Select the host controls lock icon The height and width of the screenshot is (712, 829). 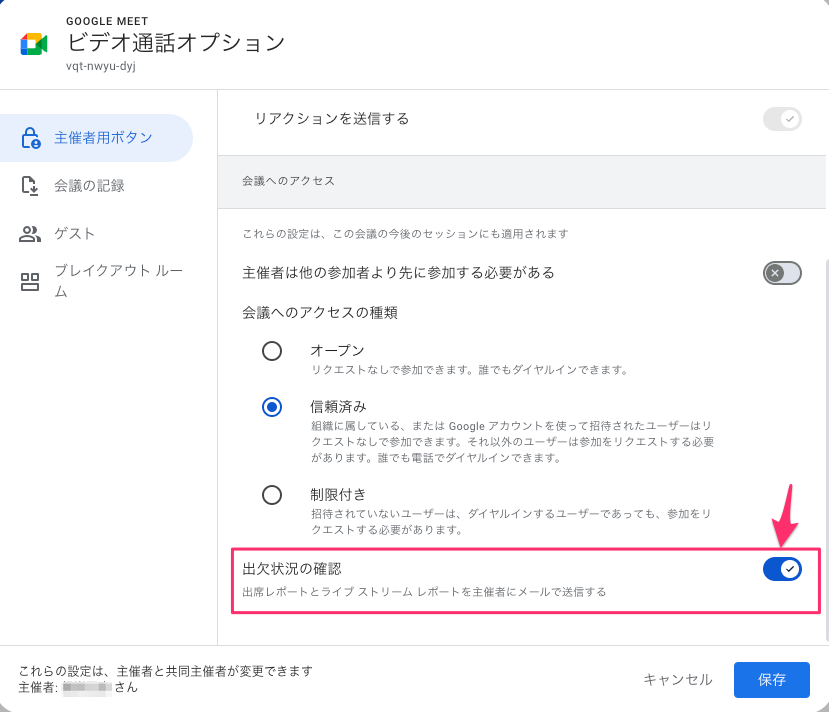(30, 137)
